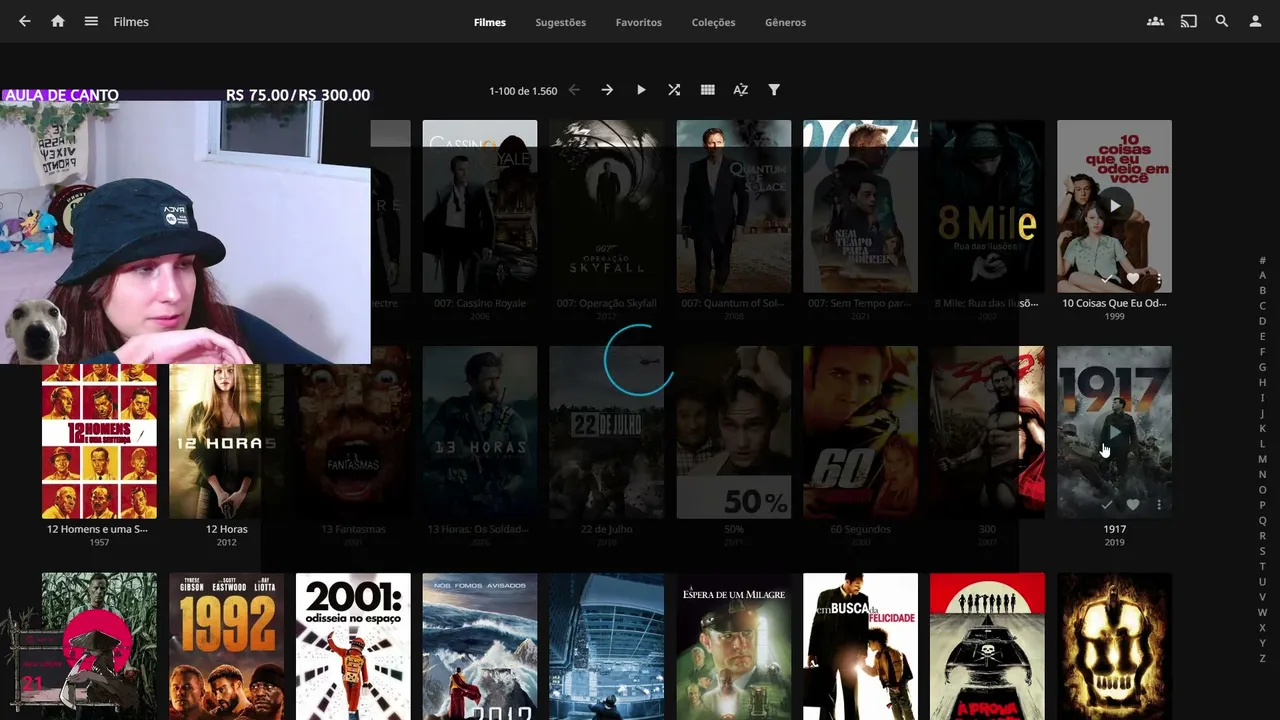
Task: Open the Em Busca da Felicidade poster
Action: 861,646
